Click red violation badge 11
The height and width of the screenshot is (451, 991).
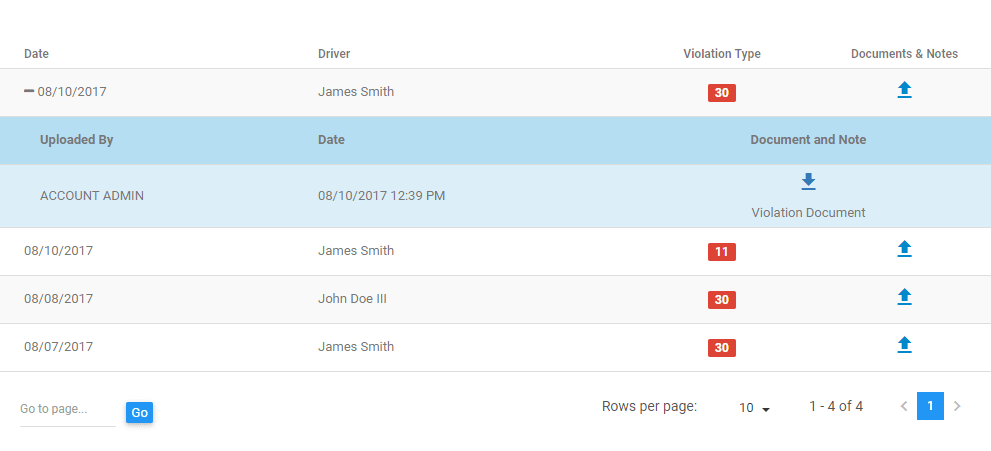click(722, 252)
